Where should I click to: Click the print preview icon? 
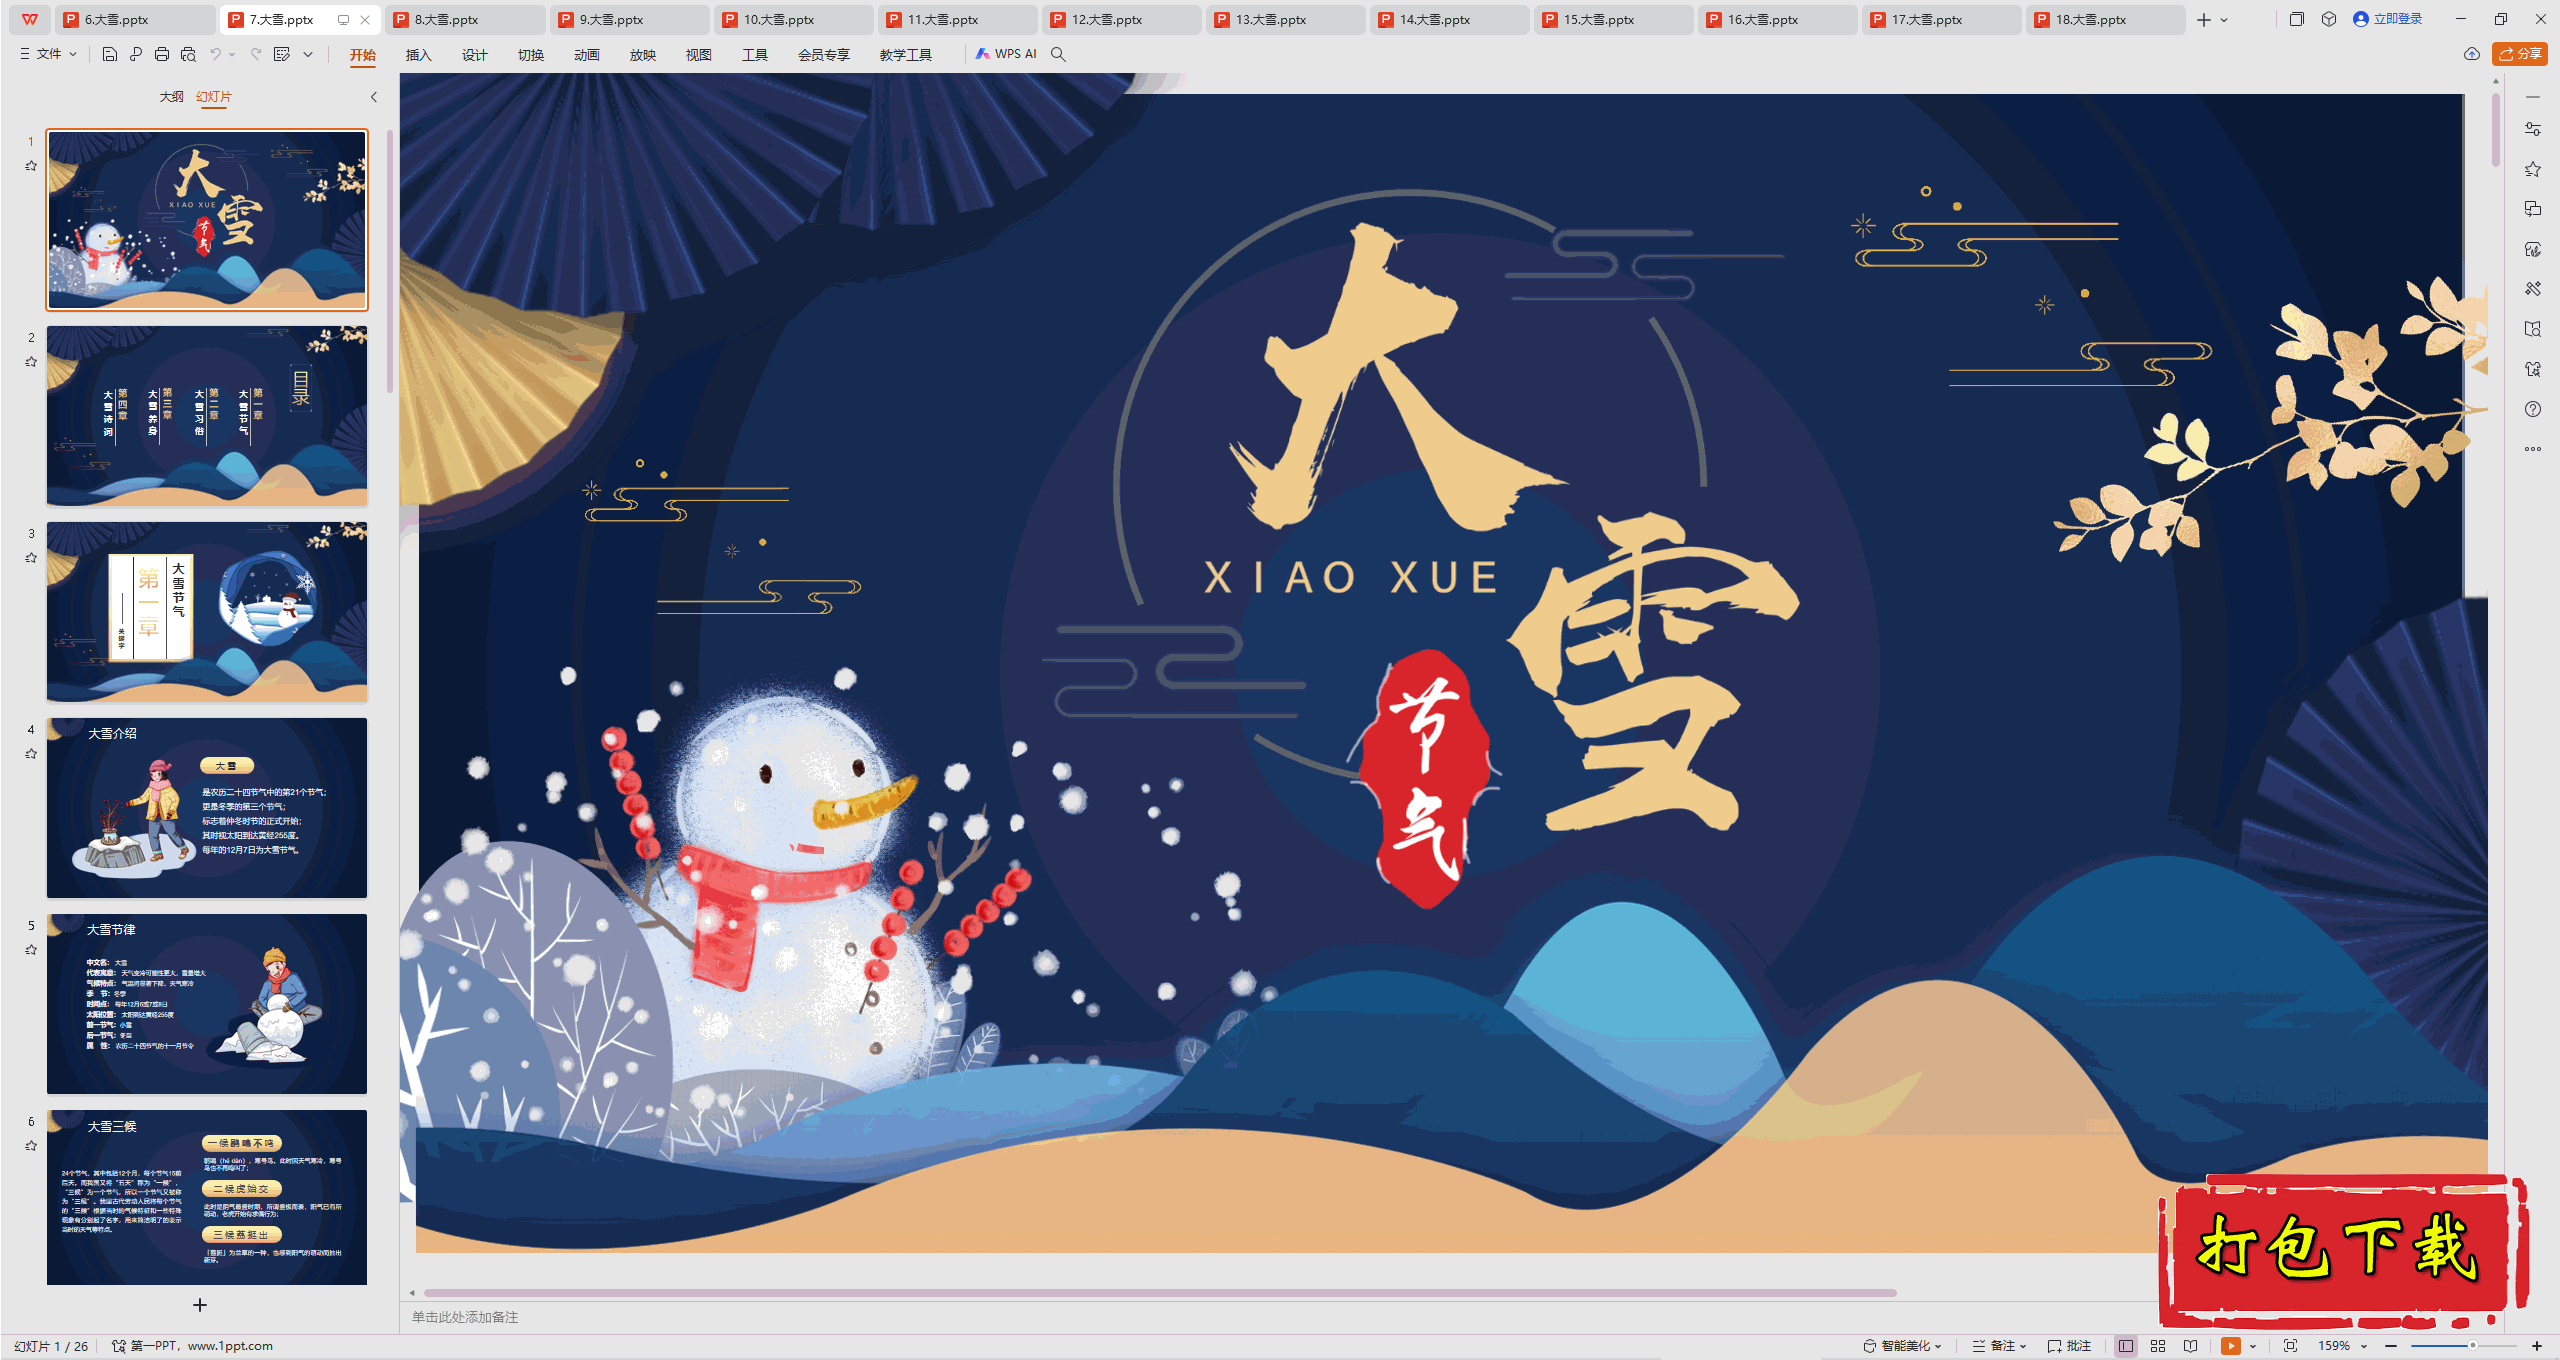pyautogui.click(x=188, y=54)
